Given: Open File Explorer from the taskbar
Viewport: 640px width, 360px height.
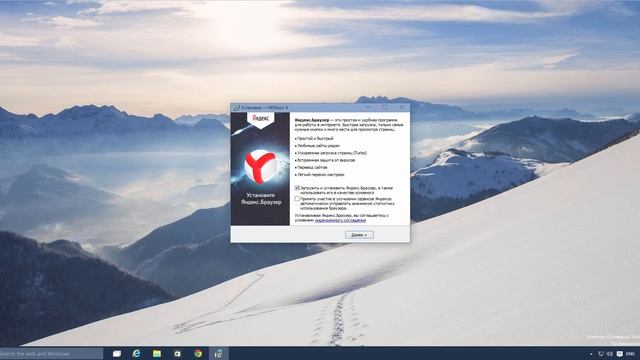Looking at the screenshot, I should 157,353.
